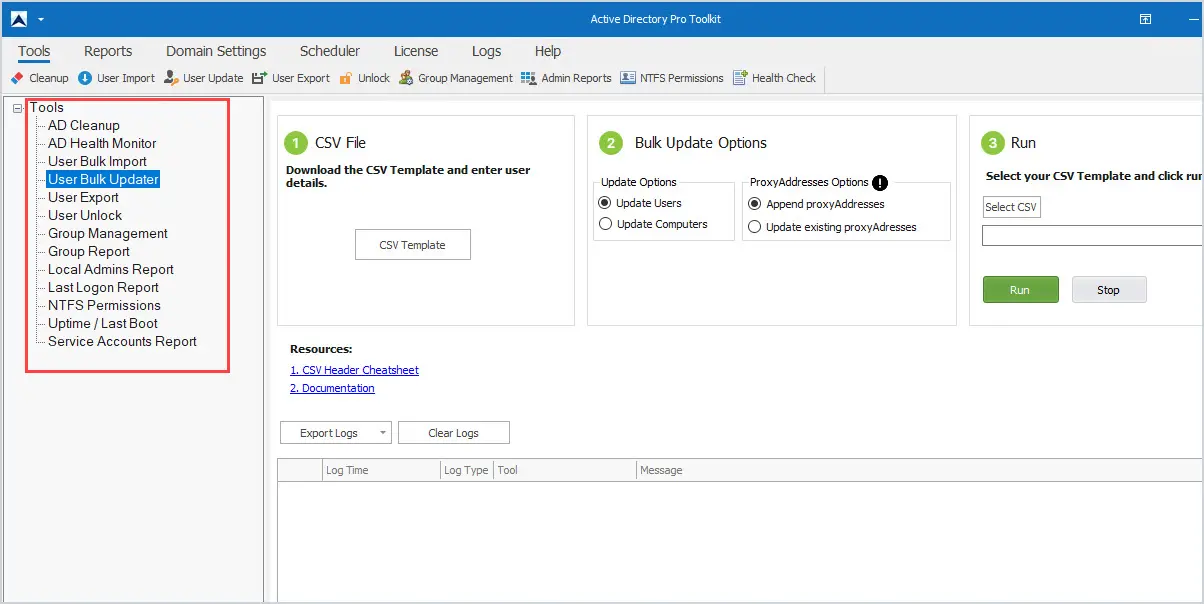Click the Stop button
1204x604 pixels.
tap(1109, 290)
